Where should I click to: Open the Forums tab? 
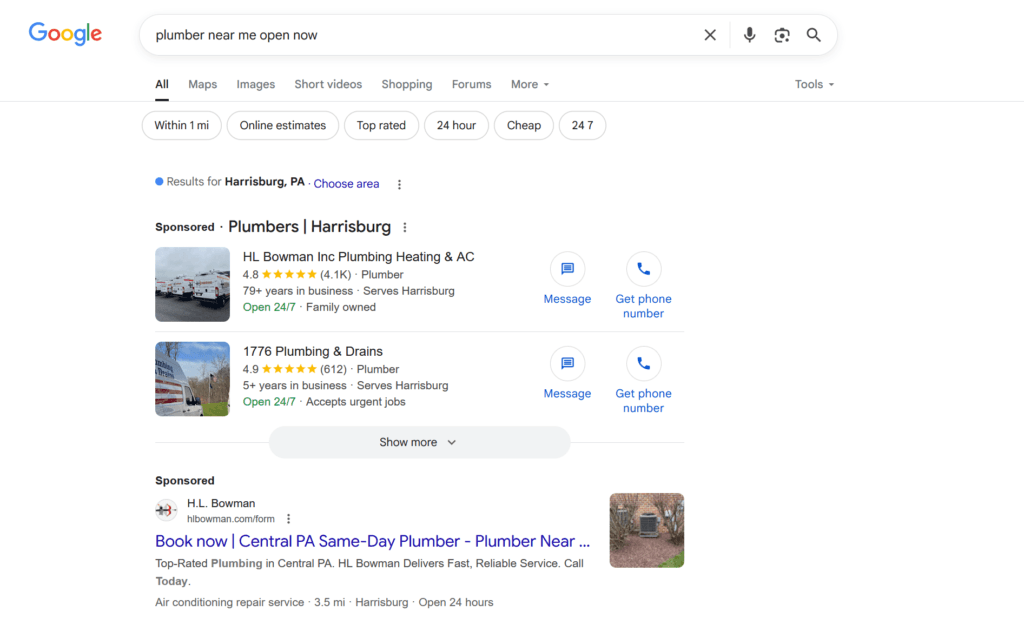[472, 84]
